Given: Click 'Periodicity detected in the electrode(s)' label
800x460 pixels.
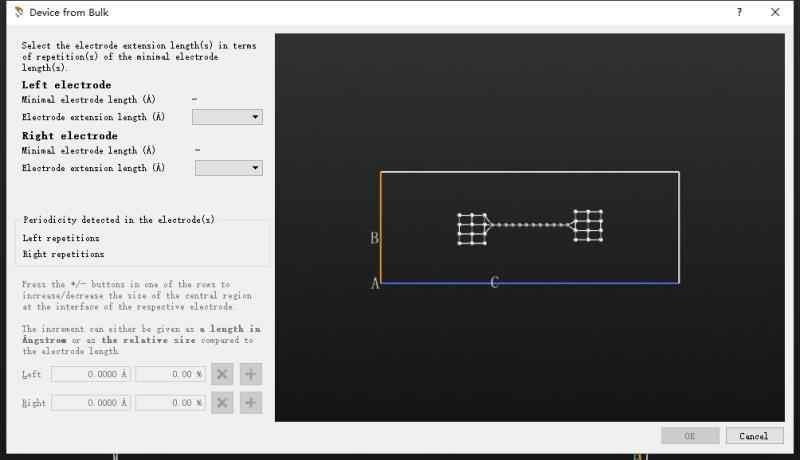Looking at the screenshot, I should (119, 220).
